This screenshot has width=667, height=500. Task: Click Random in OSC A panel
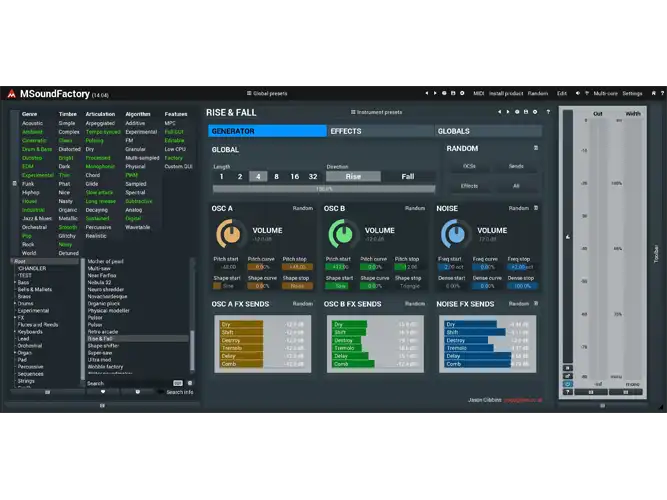click(302, 209)
